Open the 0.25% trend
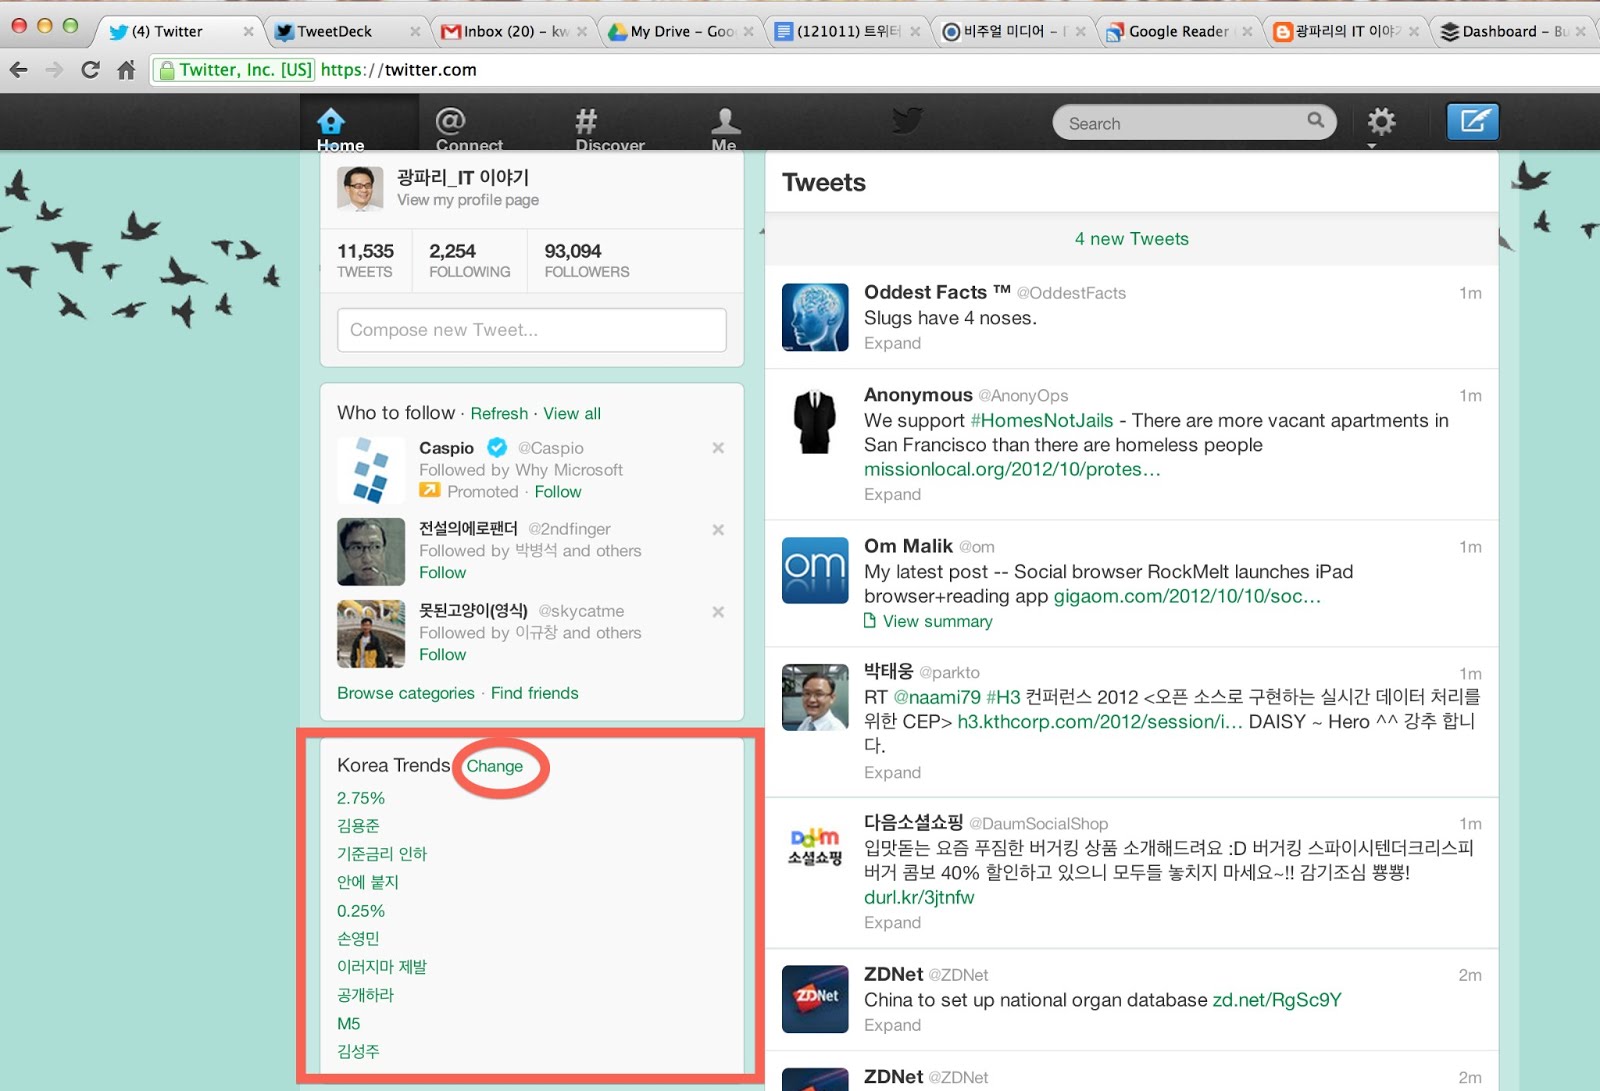This screenshot has width=1600, height=1091. pos(360,911)
